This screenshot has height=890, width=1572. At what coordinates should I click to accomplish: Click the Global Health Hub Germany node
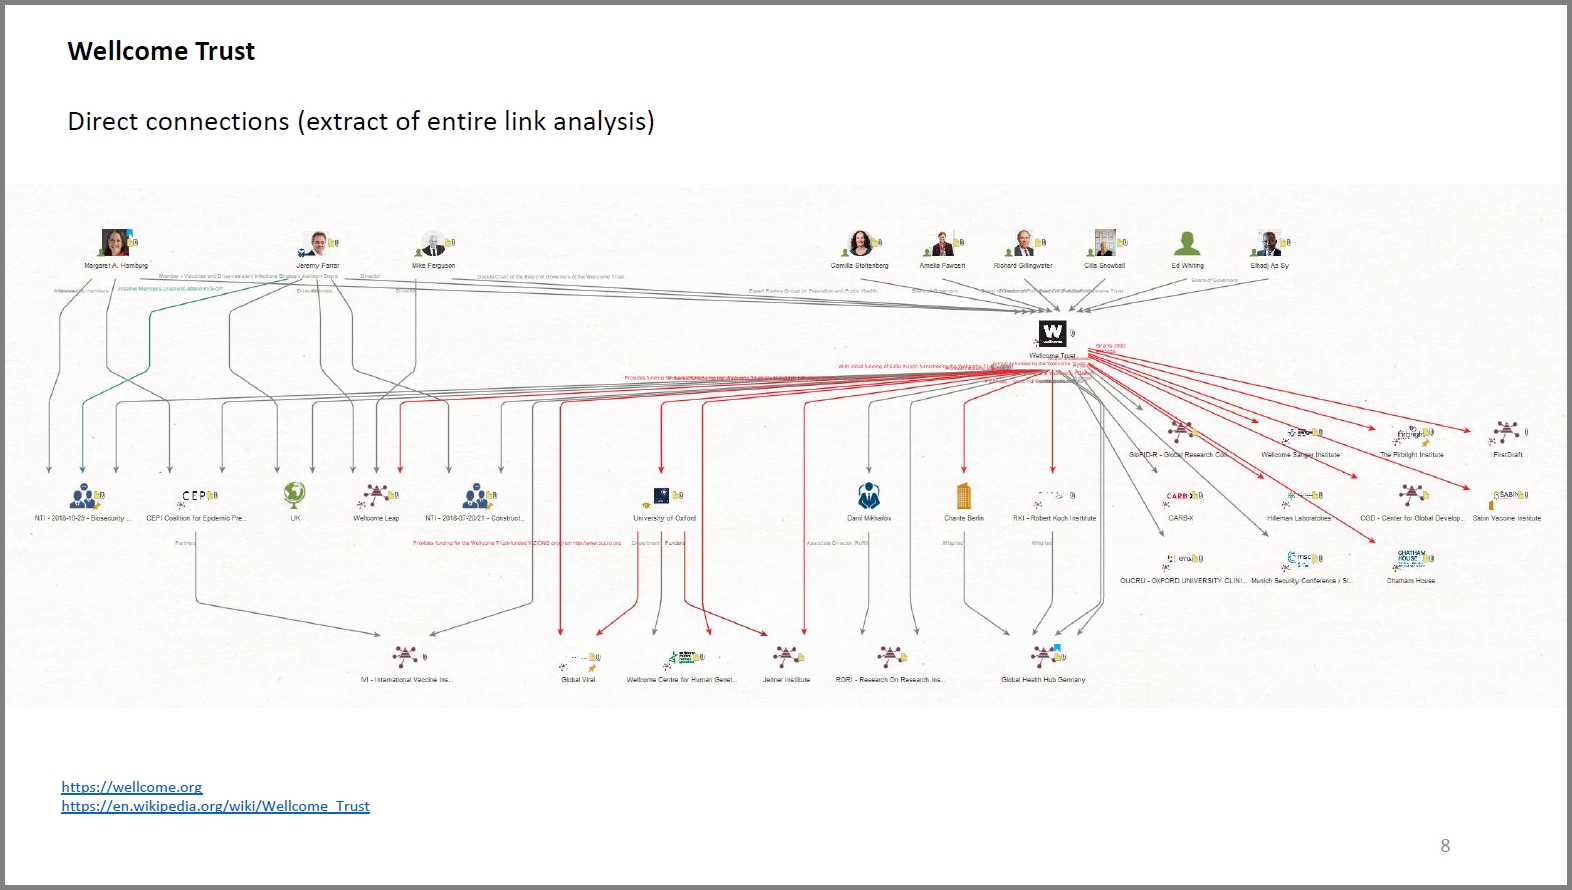pos(1043,656)
